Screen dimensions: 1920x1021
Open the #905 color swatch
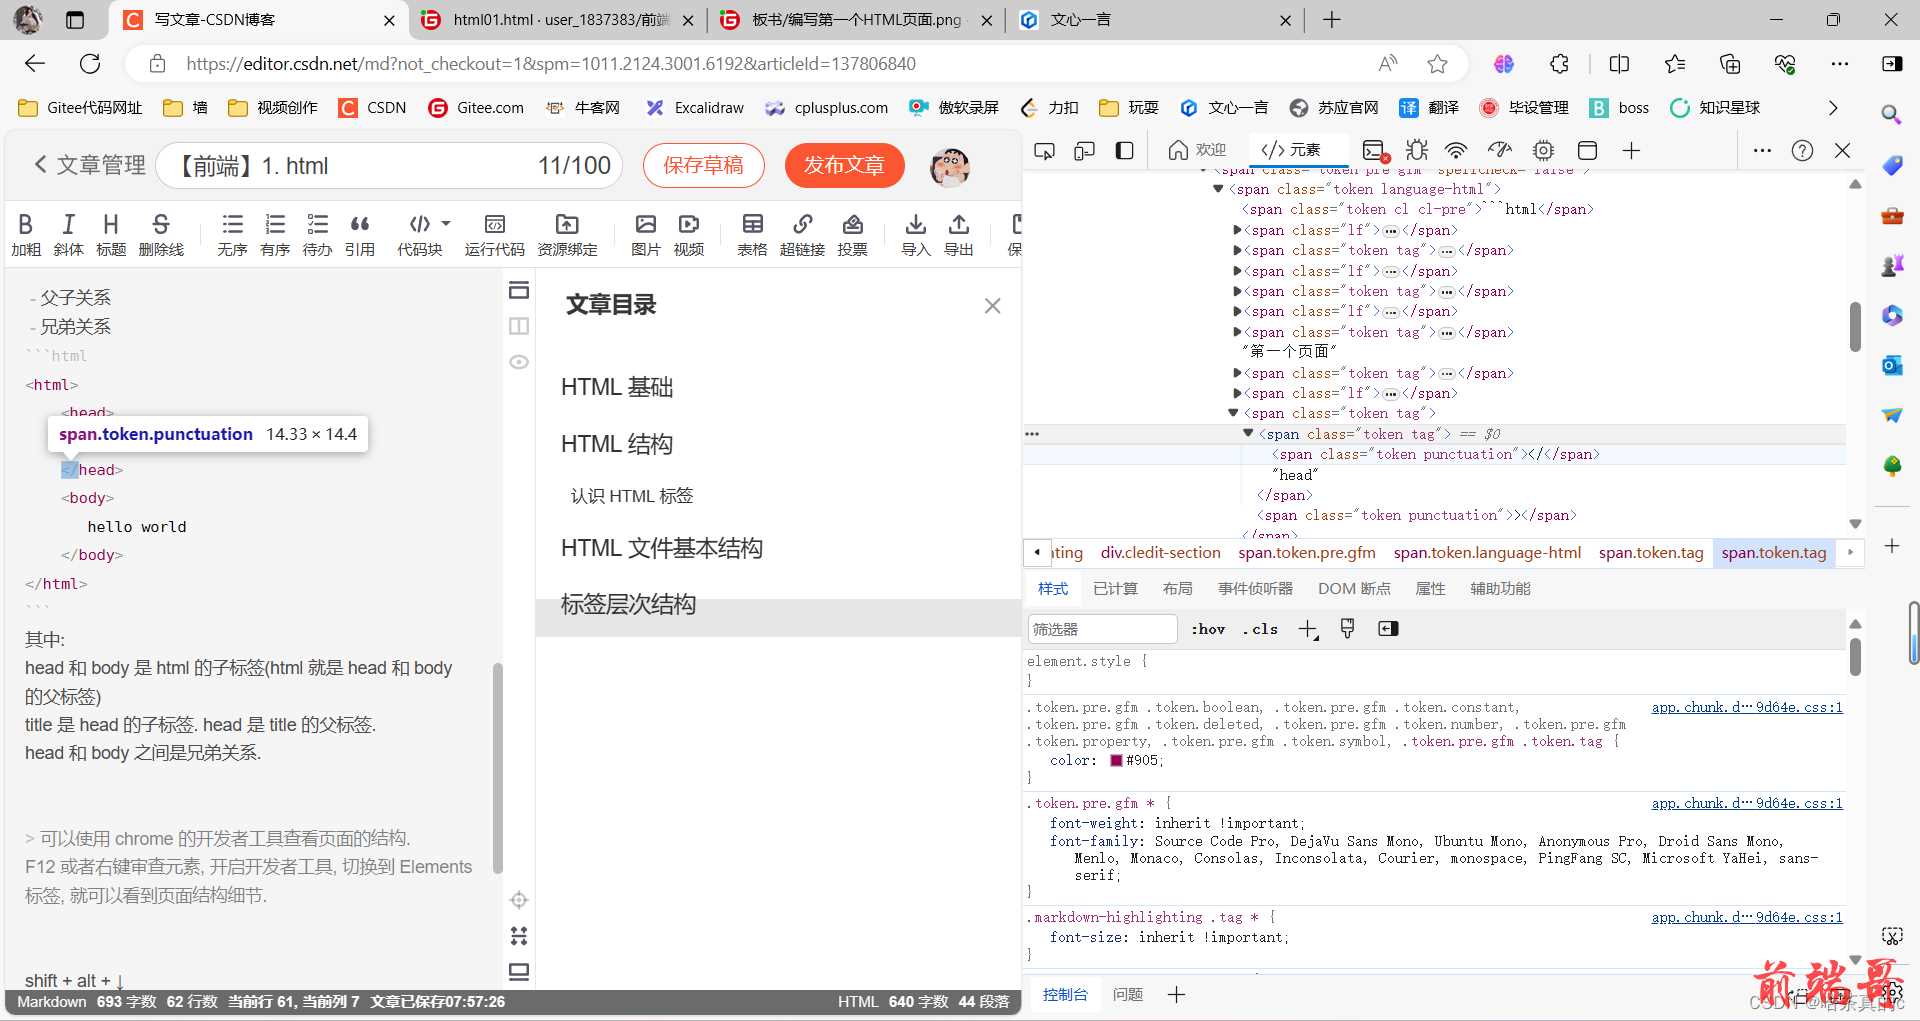[1116, 761]
